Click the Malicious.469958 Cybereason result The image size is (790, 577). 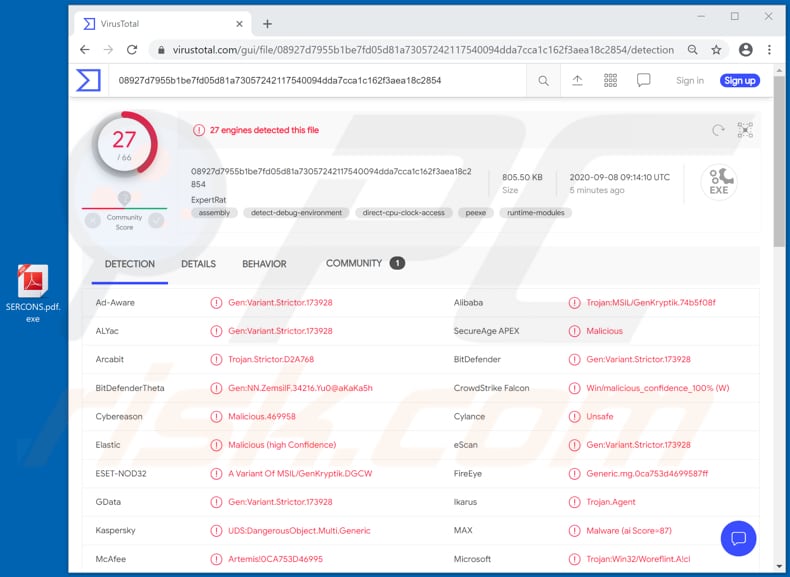click(262, 416)
